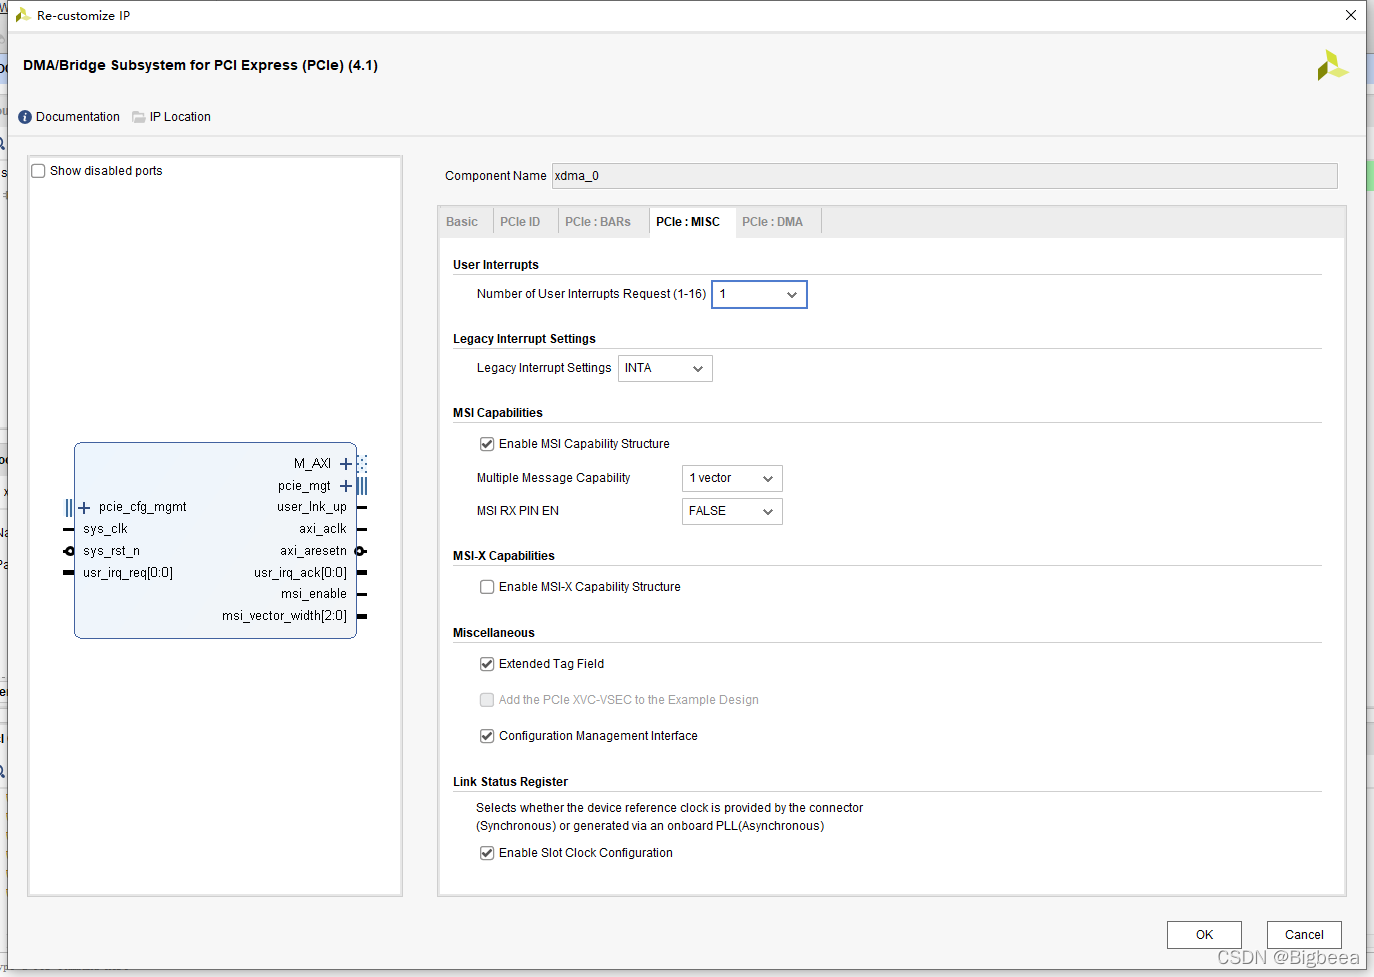Click the OK button

[x=1204, y=935]
